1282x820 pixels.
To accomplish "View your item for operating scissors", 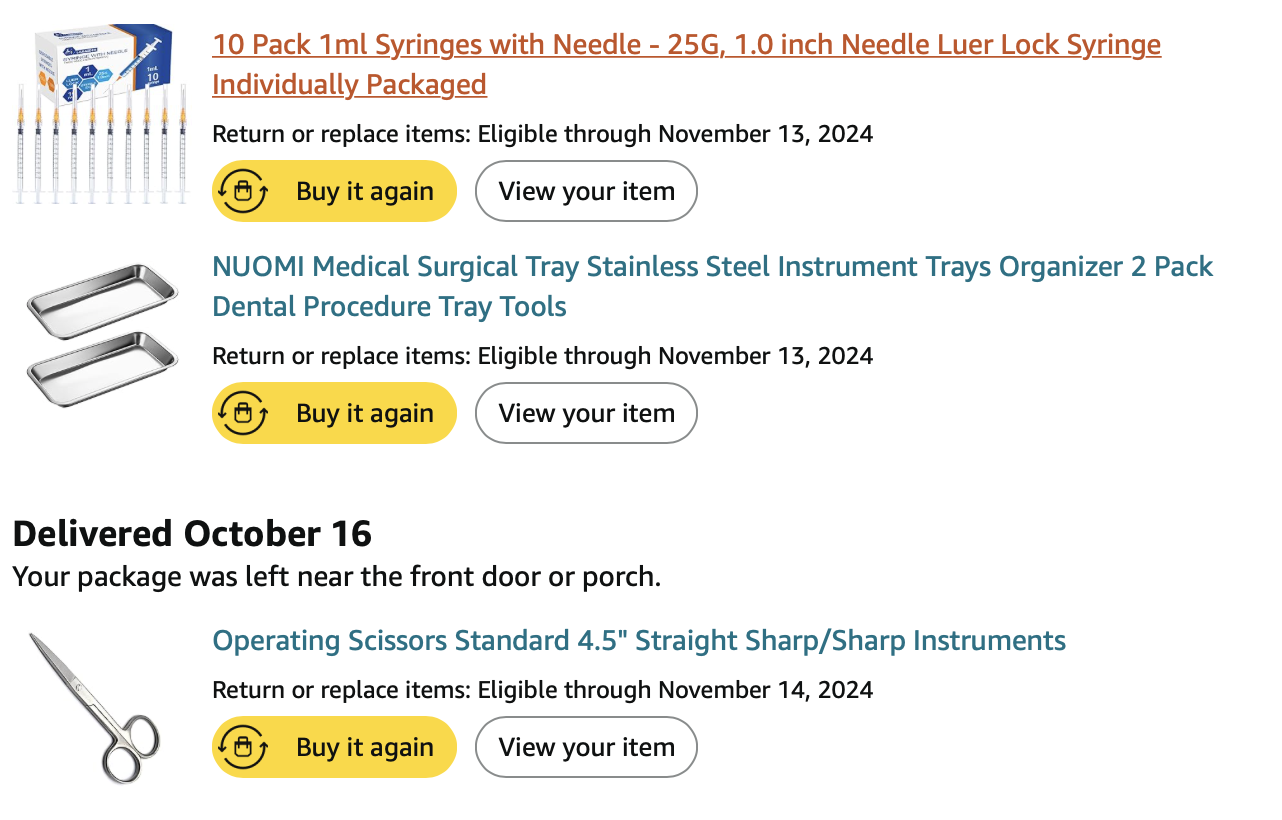I will pos(586,747).
